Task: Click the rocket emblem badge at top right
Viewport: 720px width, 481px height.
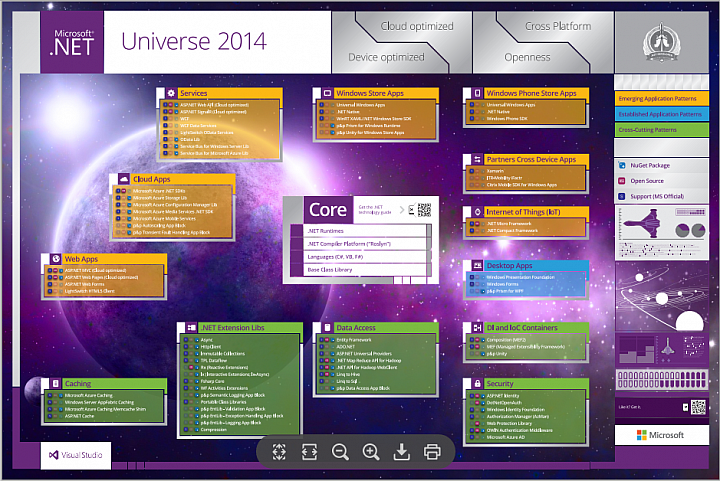Action: coord(661,42)
